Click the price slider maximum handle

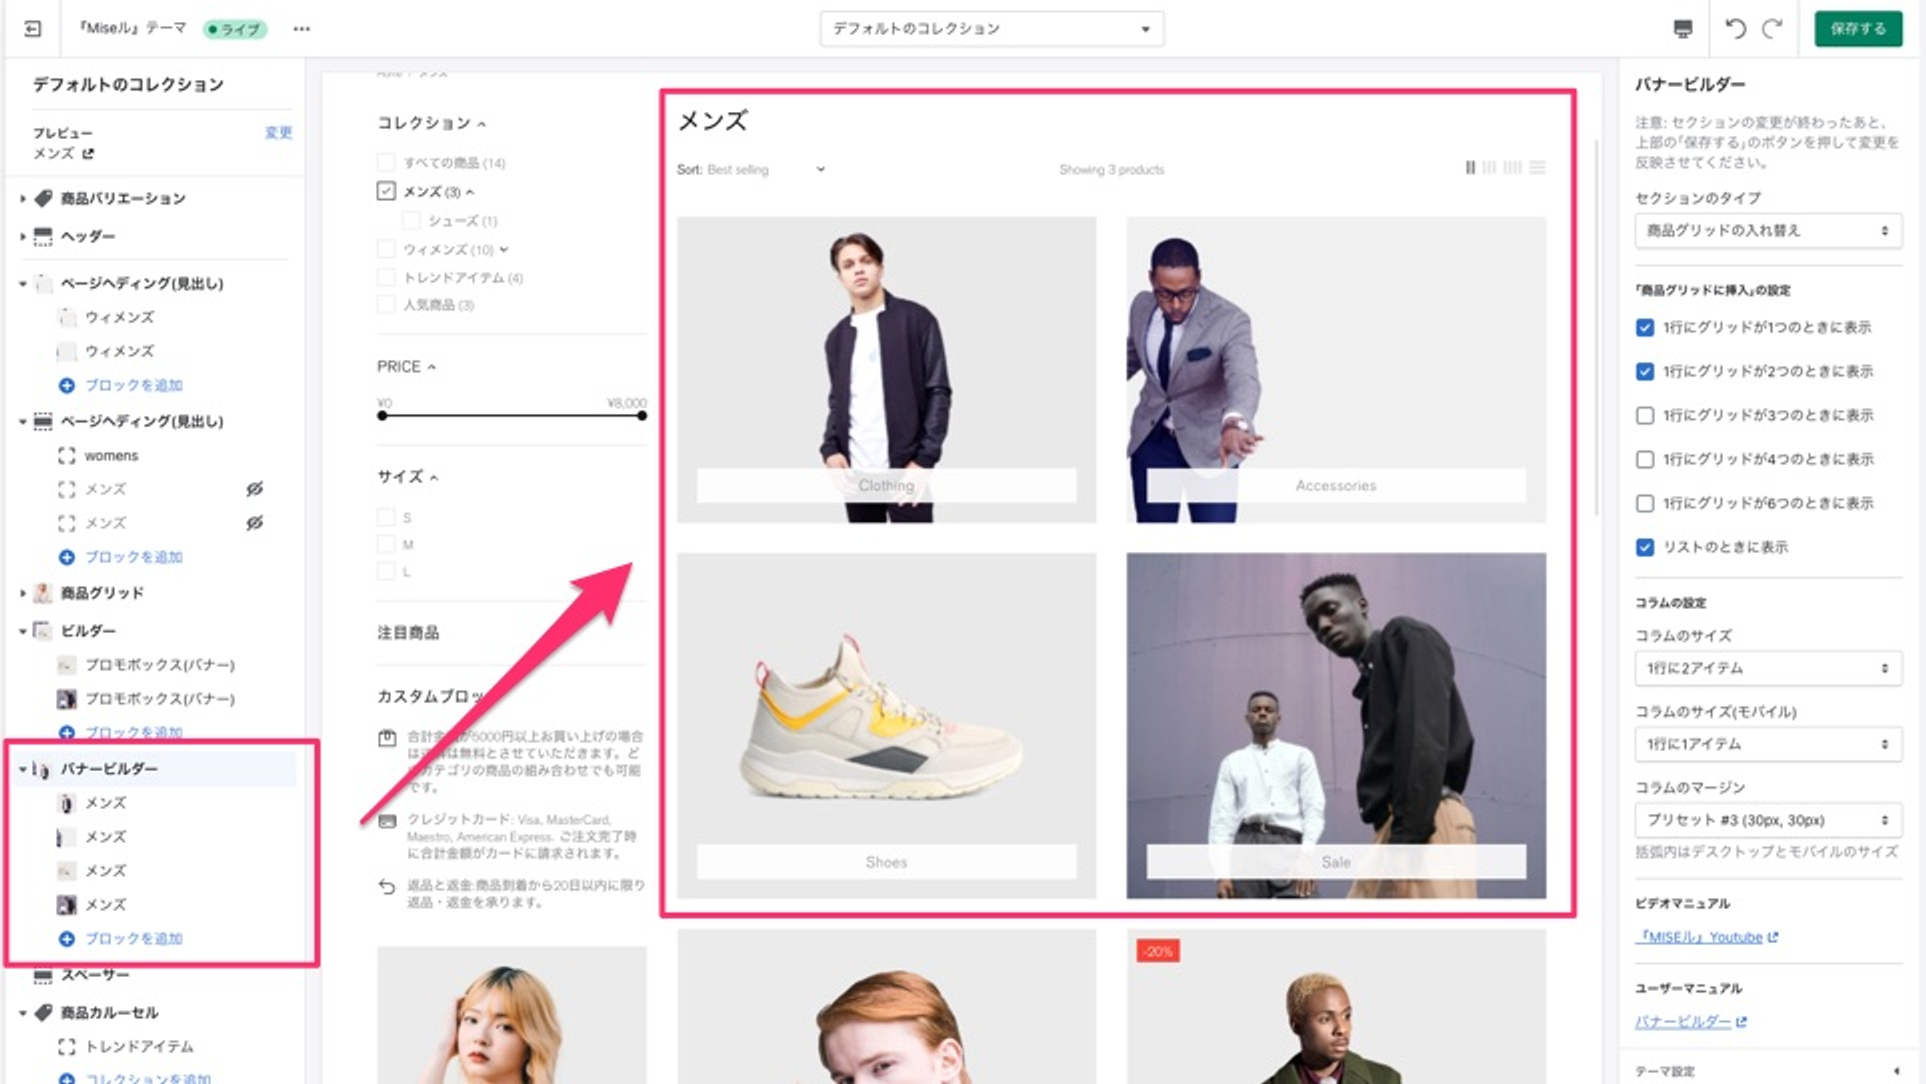coord(641,415)
